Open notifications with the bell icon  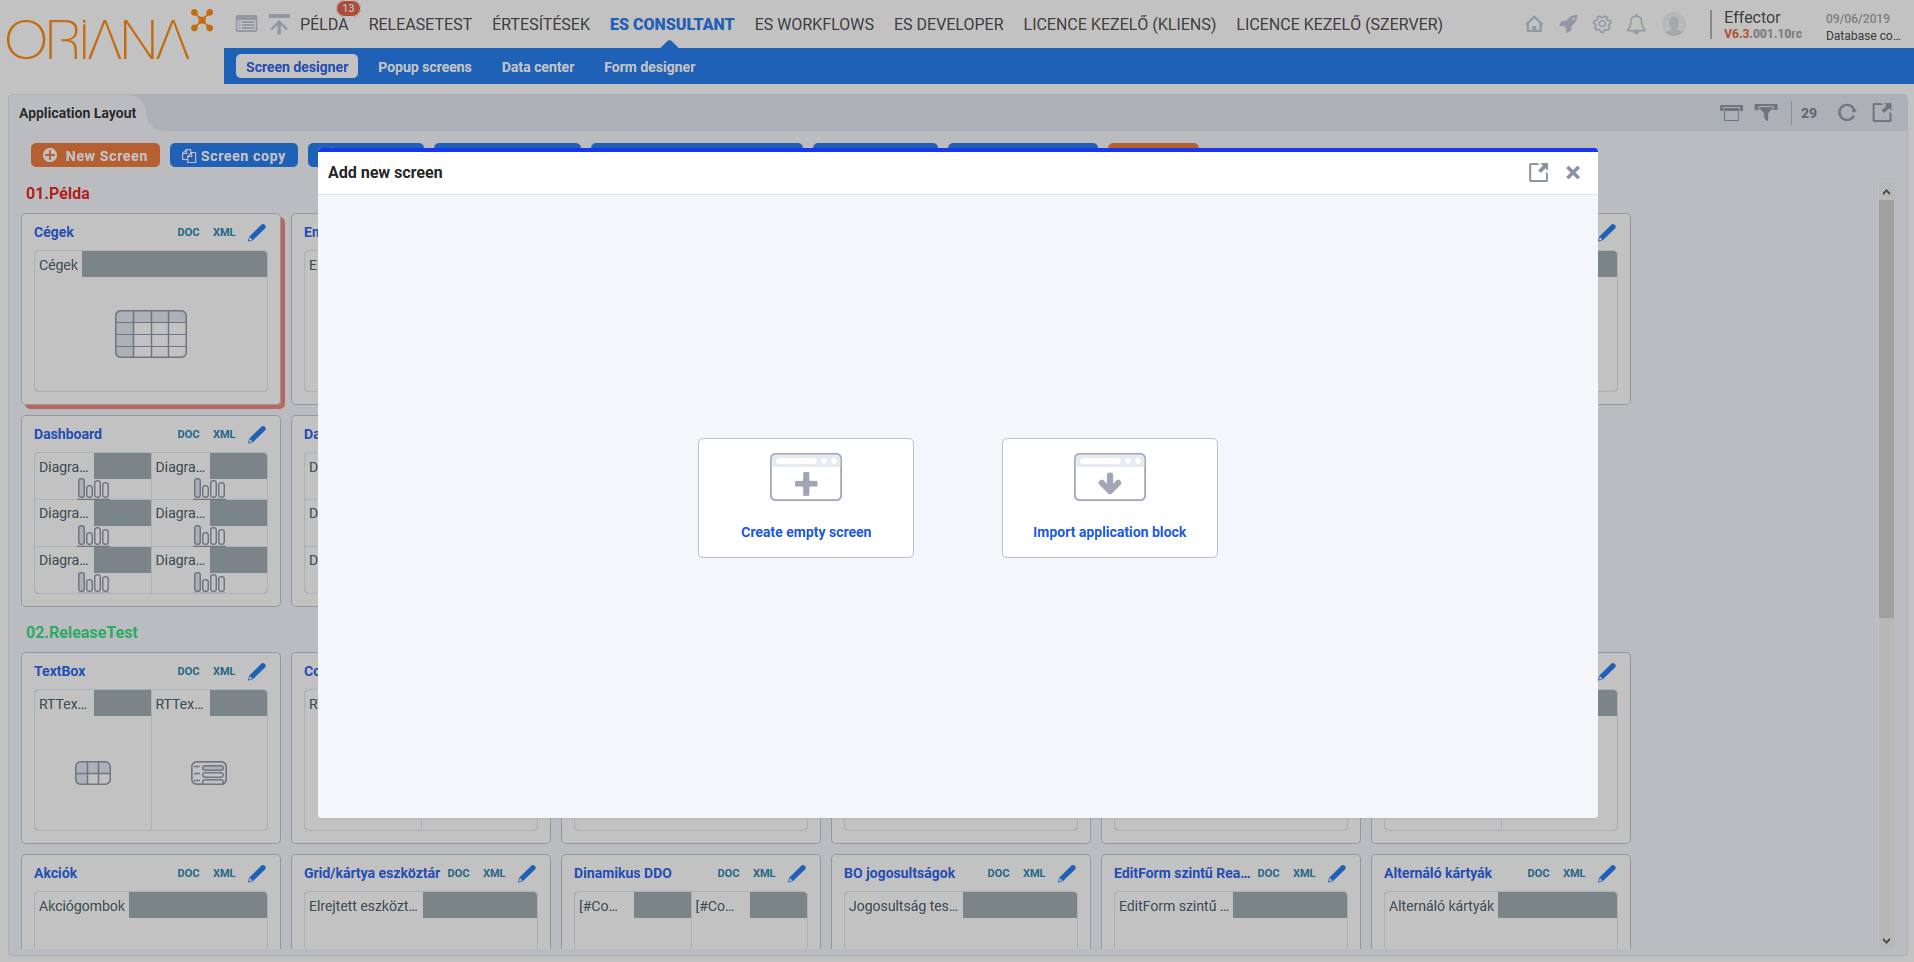[1636, 24]
